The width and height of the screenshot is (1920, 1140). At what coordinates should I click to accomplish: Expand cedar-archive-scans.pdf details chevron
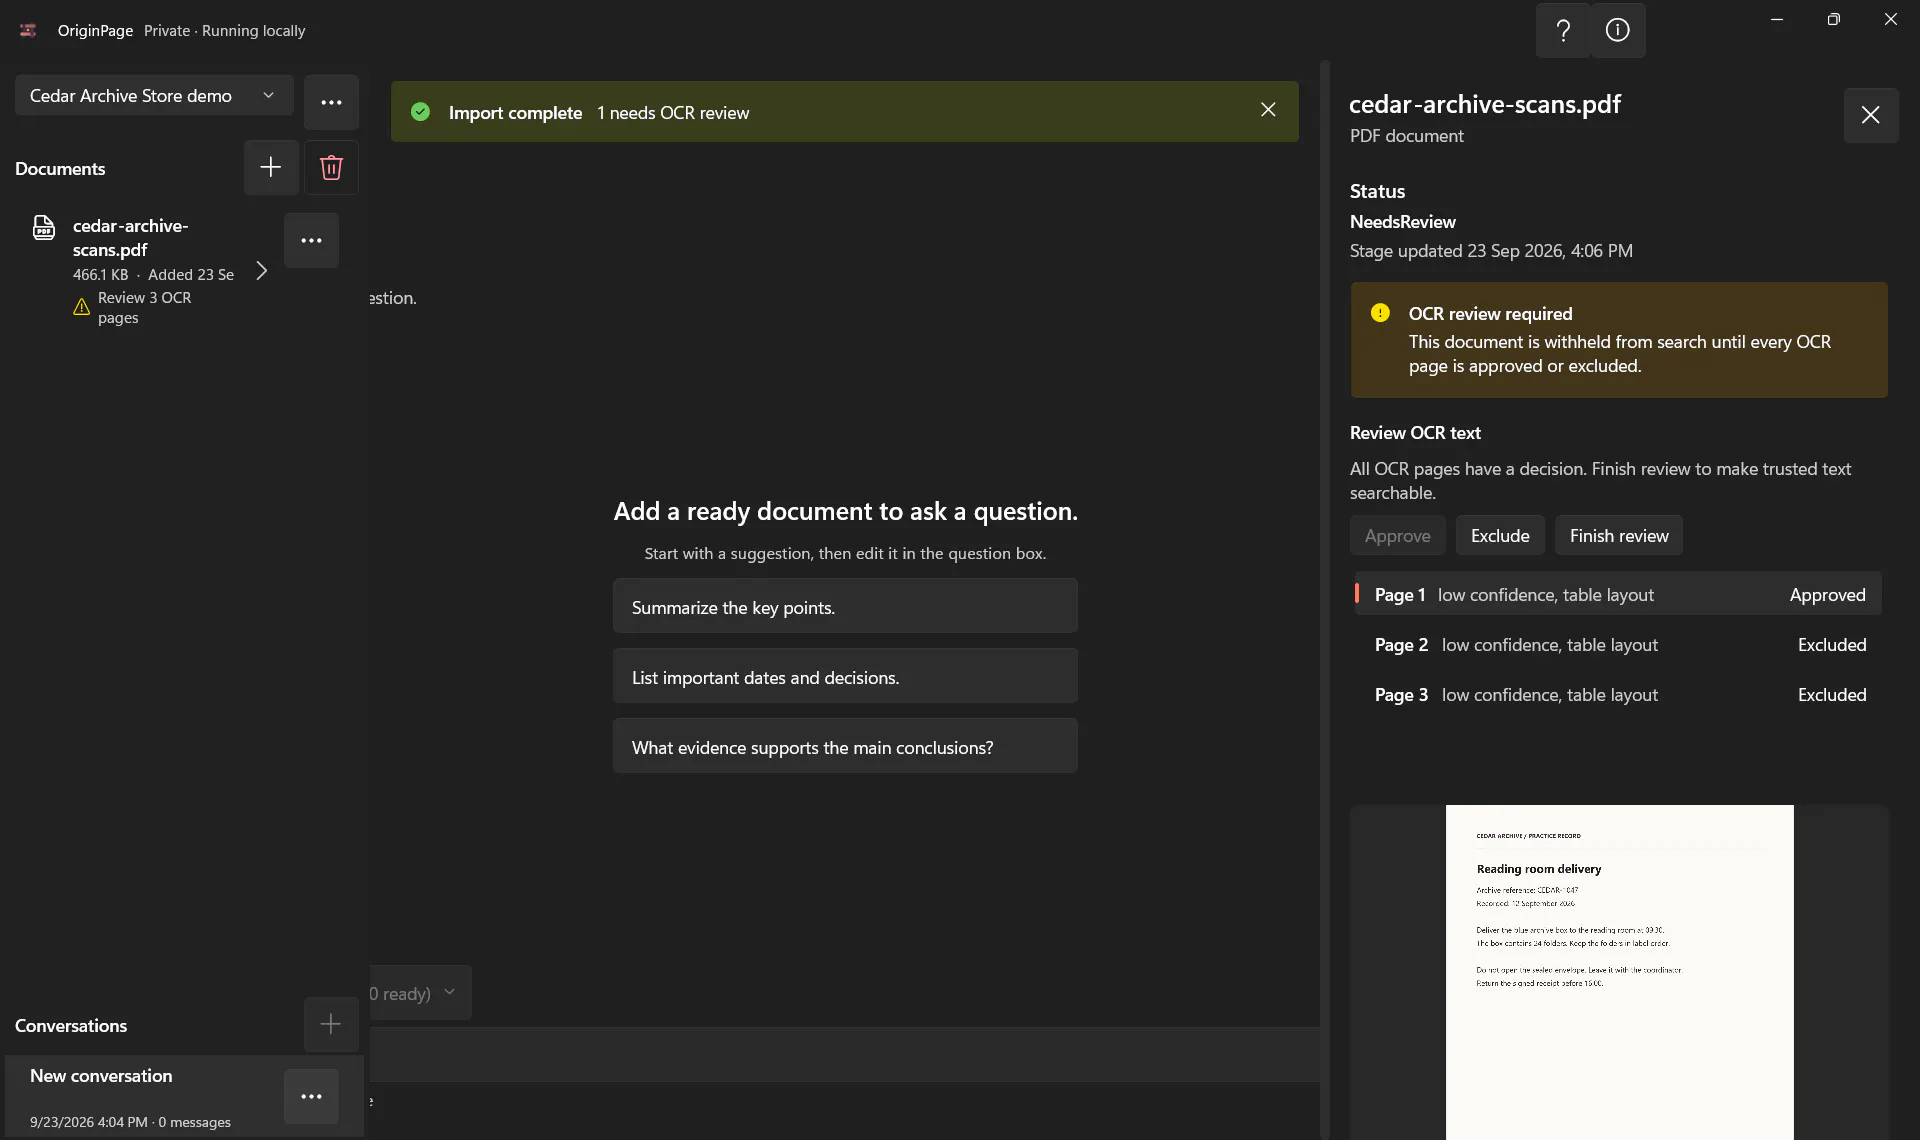[x=261, y=271]
